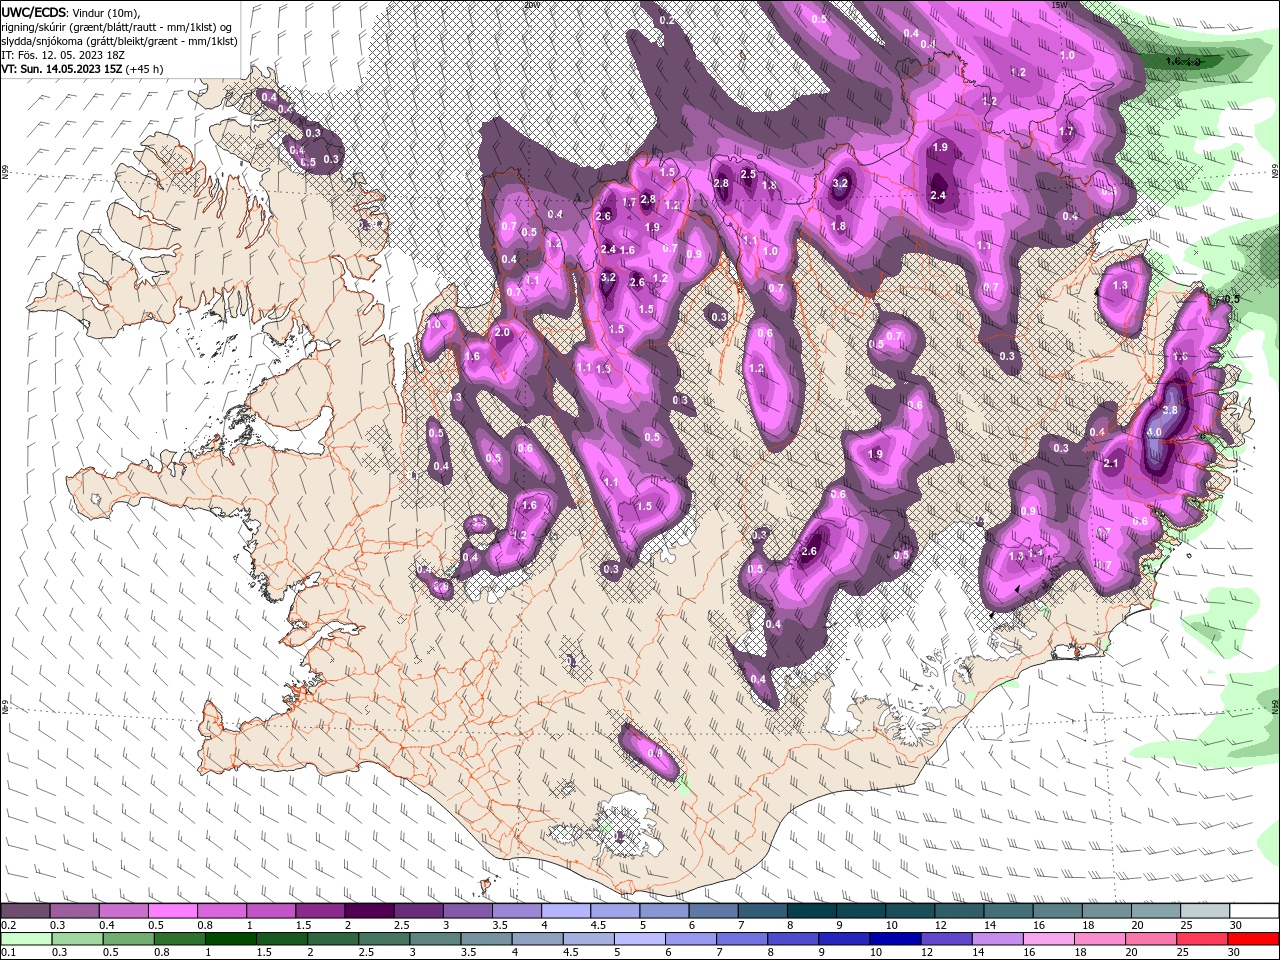Click the 0.1 label in rain legend

tap(8, 953)
